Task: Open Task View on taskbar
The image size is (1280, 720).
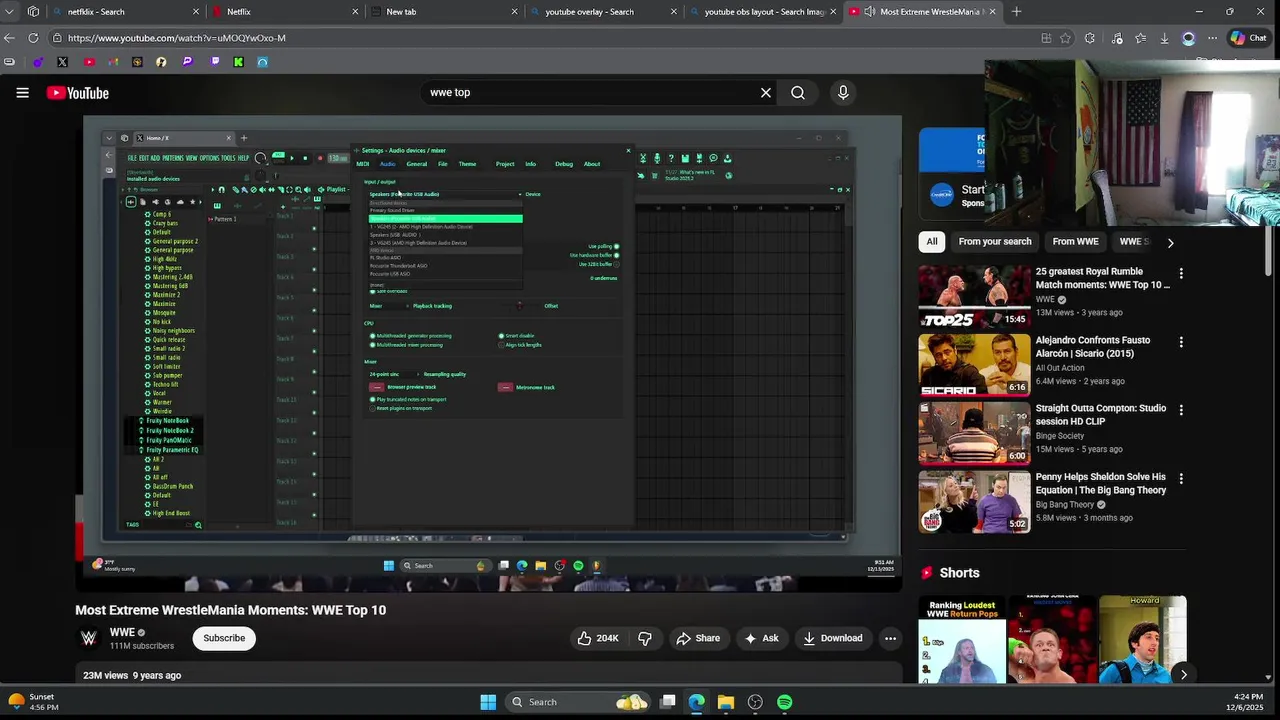Action: click(x=668, y=702)
